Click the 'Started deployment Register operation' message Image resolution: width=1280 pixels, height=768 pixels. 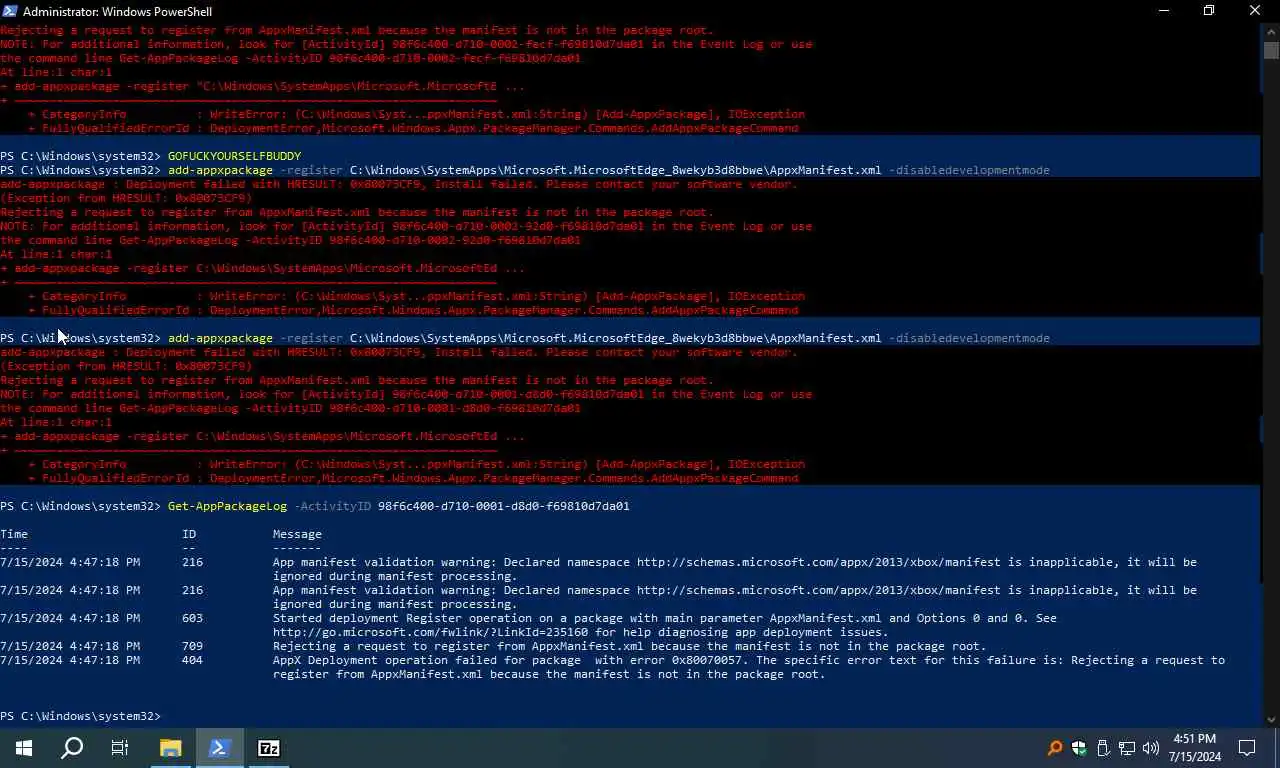point(665,625)
